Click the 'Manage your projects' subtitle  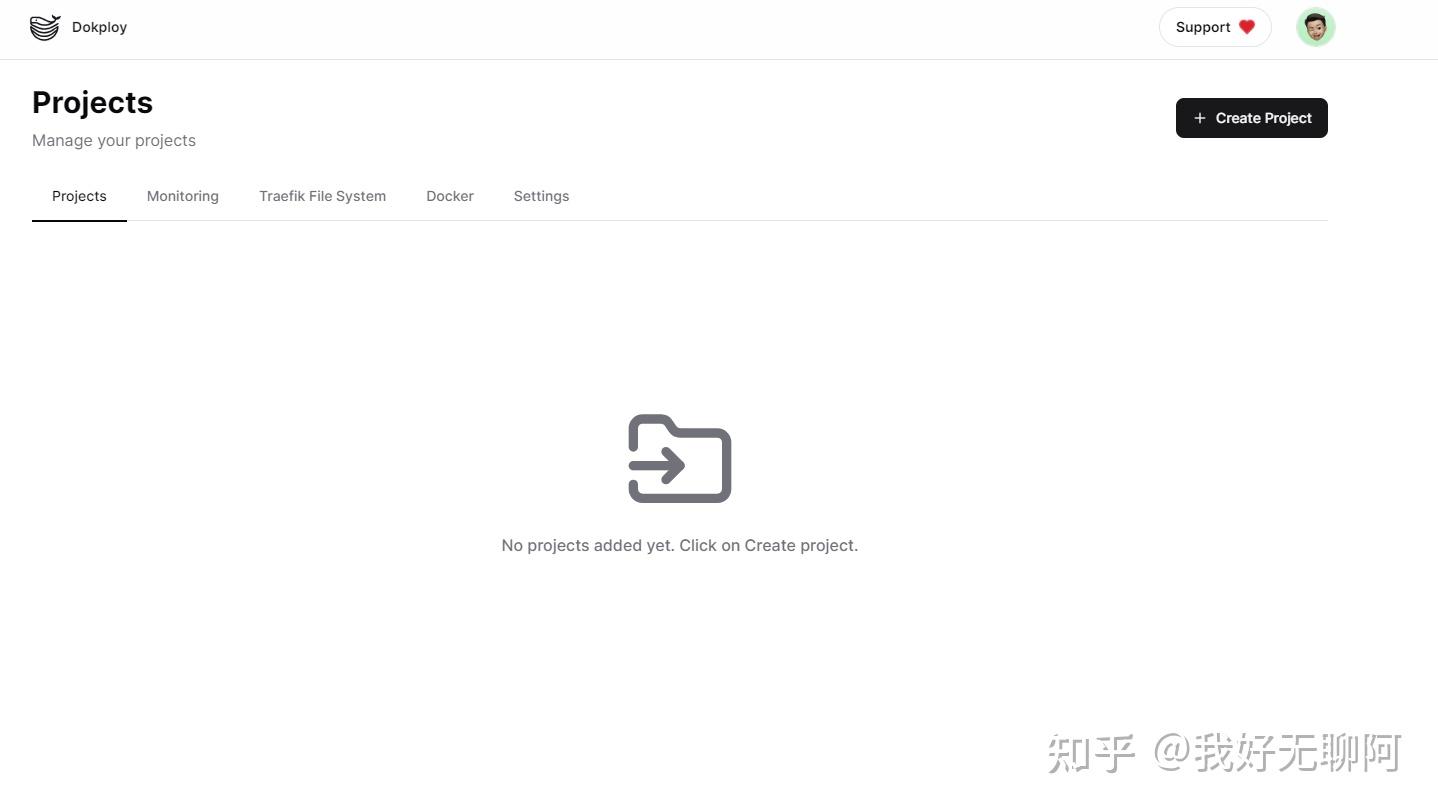pos(113,140)
